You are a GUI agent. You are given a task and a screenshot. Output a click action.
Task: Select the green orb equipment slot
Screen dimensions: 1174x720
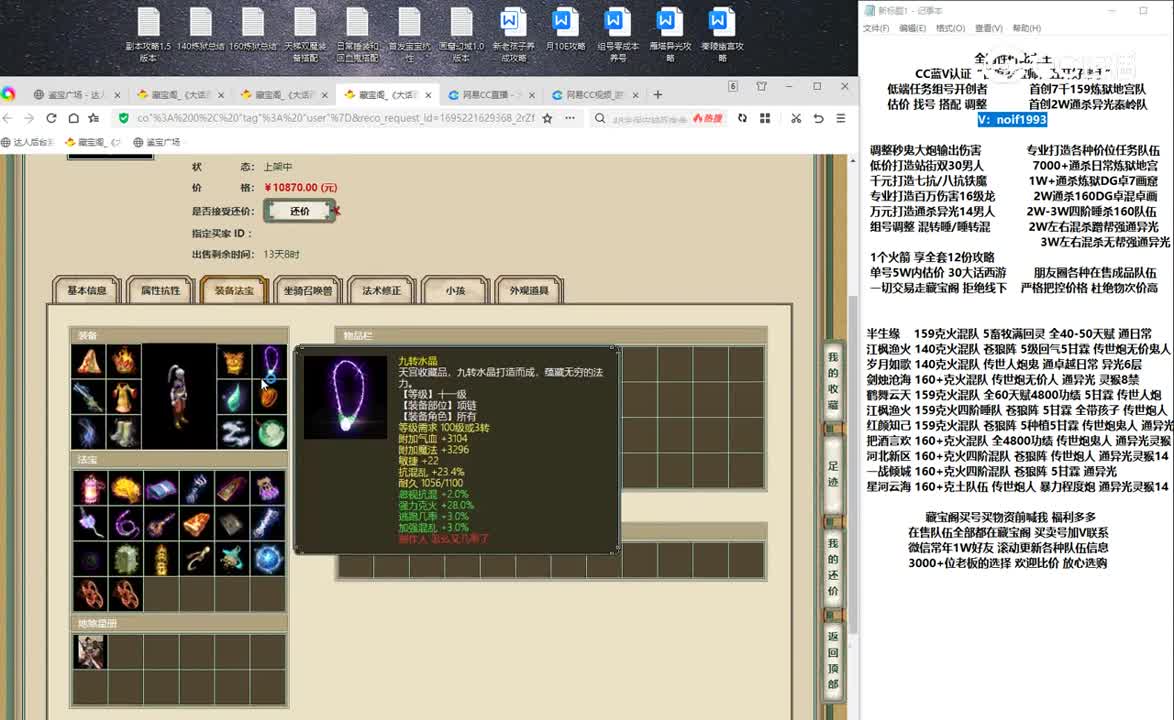click(x=270, y=433)
